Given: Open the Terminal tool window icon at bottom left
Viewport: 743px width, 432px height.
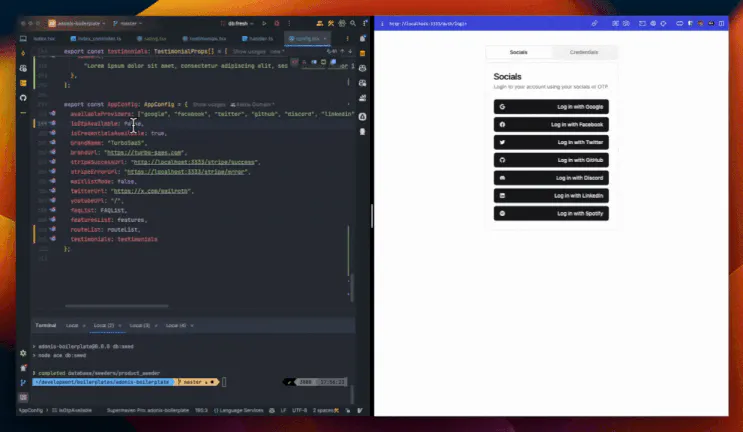Looking at the screenshot, I should (23, 397).
